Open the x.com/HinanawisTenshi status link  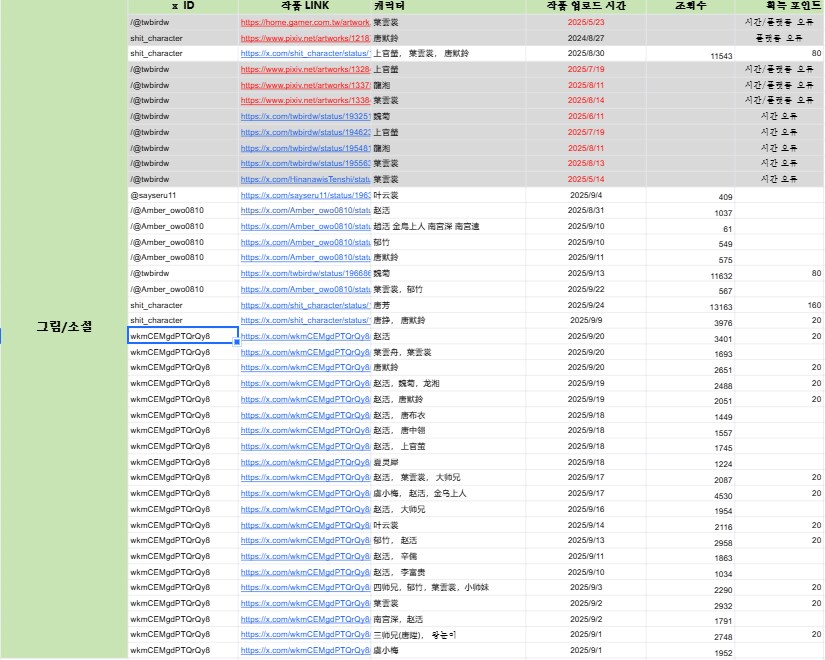click(304, 179)
